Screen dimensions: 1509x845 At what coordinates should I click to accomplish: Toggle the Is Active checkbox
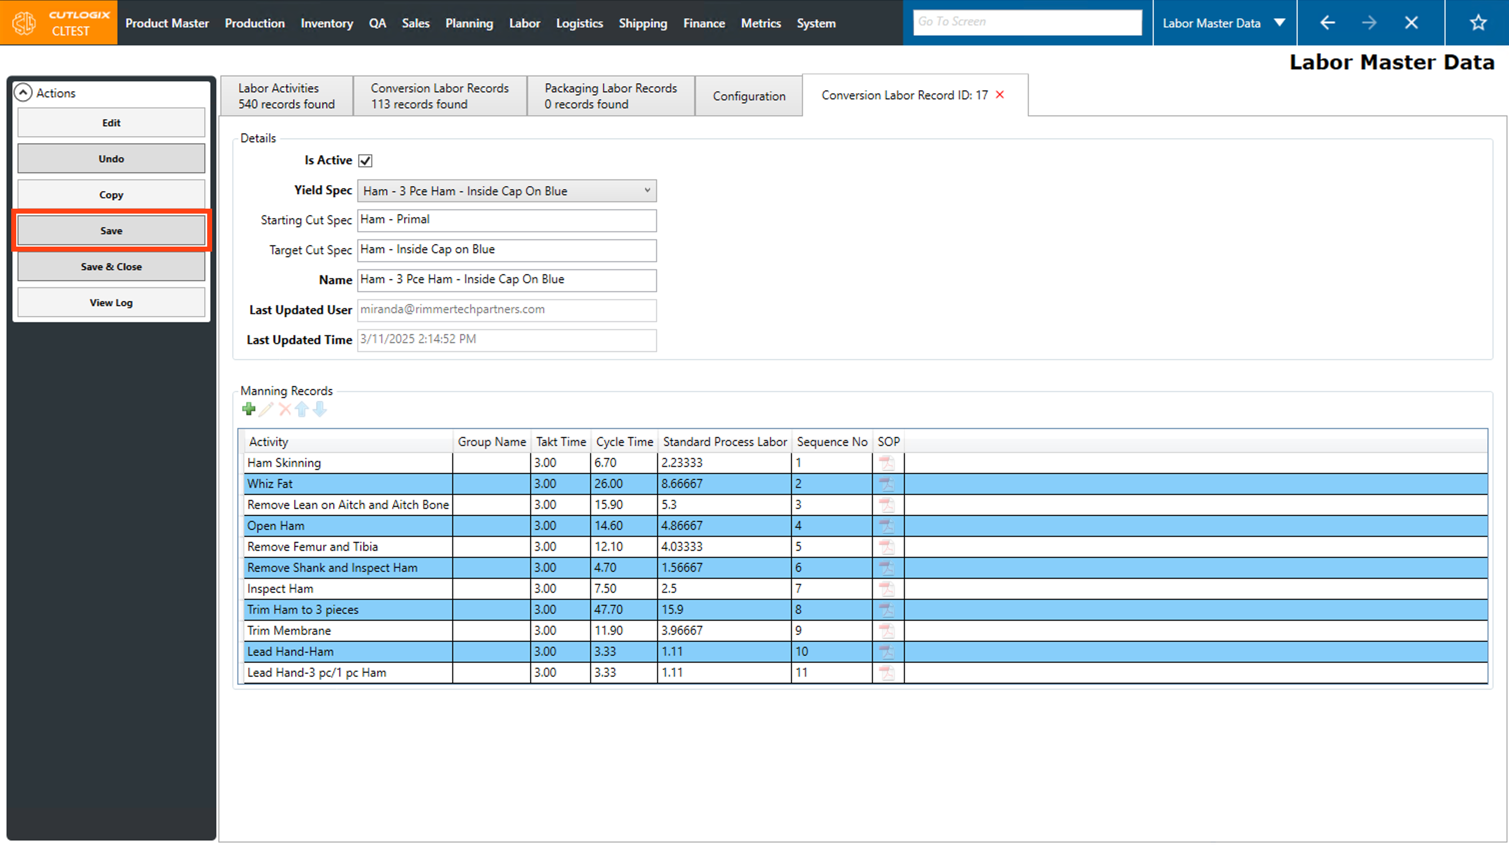[x=366, y=161]
